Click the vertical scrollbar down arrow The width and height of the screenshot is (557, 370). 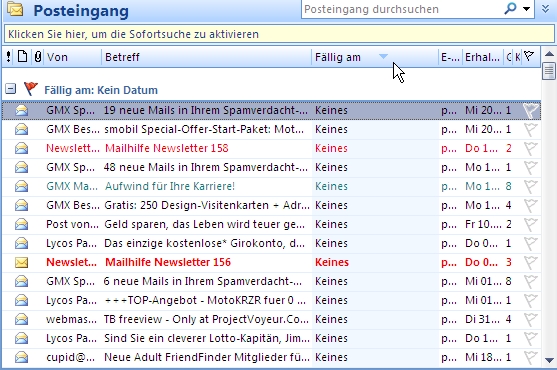(549, 360)
